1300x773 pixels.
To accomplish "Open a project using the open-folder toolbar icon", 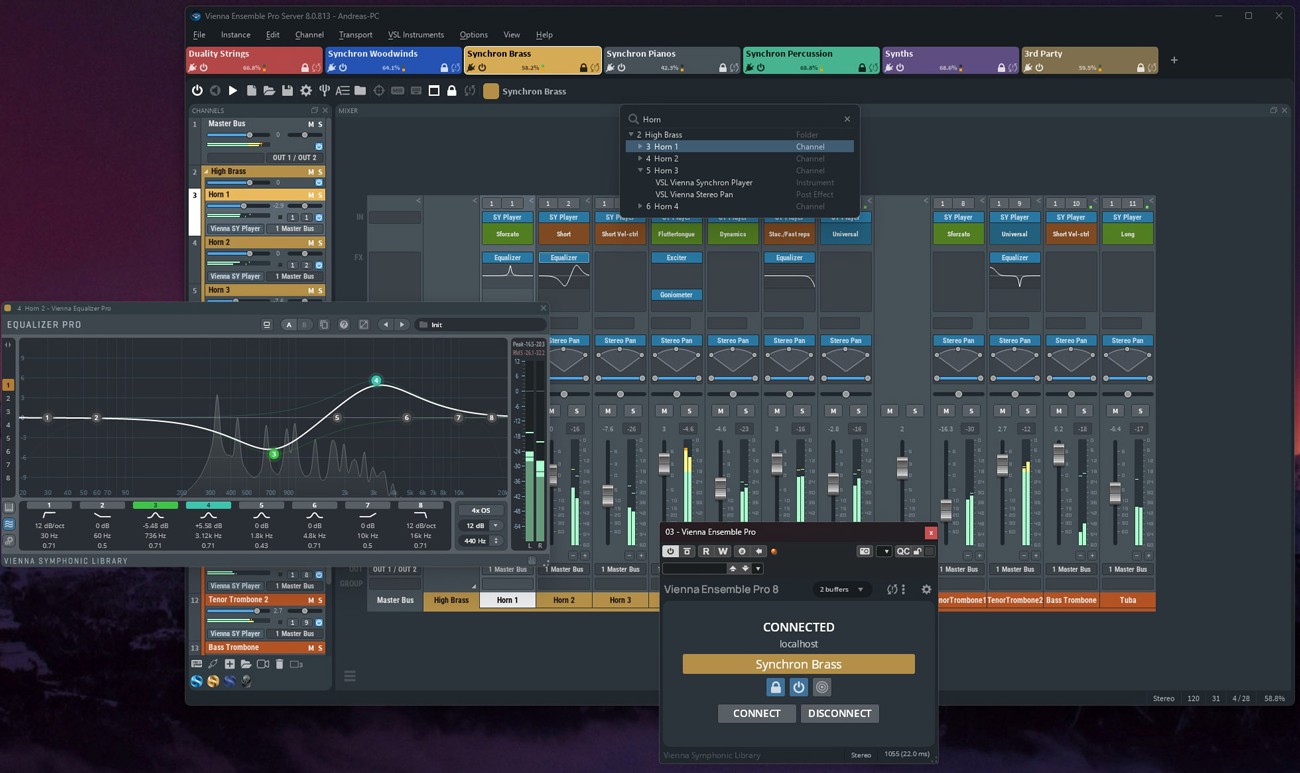I will [x=269, y=91].
